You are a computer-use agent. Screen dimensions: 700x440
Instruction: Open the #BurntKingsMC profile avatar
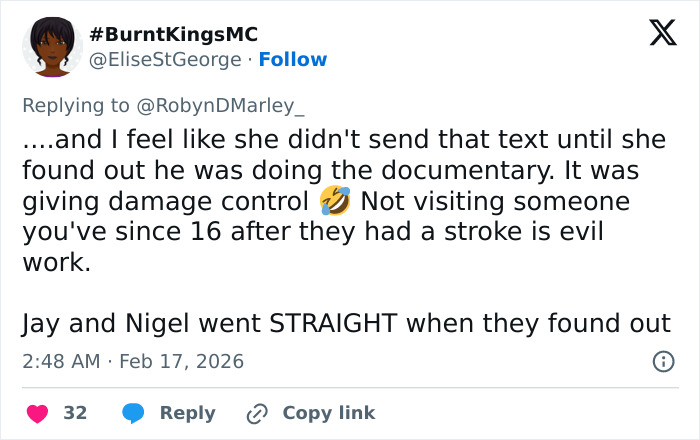[x=53, y=46]
